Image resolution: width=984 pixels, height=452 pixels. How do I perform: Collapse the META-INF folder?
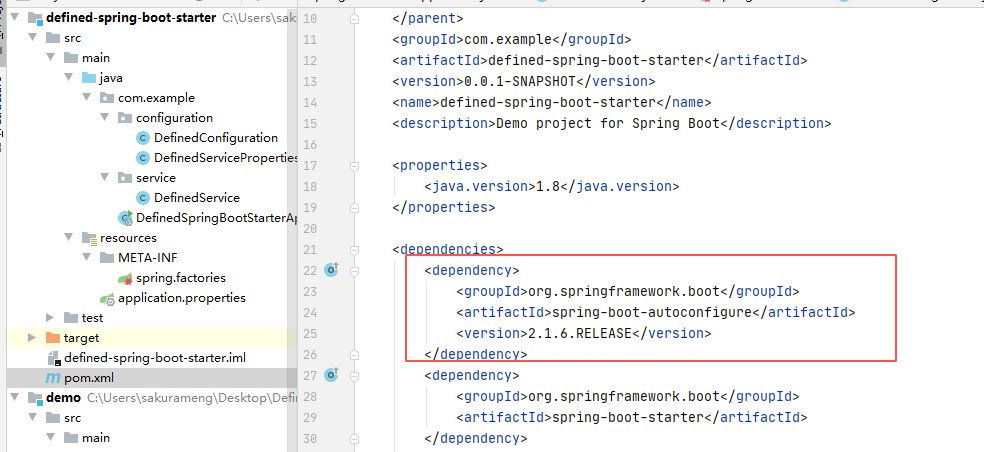(87, 257)
